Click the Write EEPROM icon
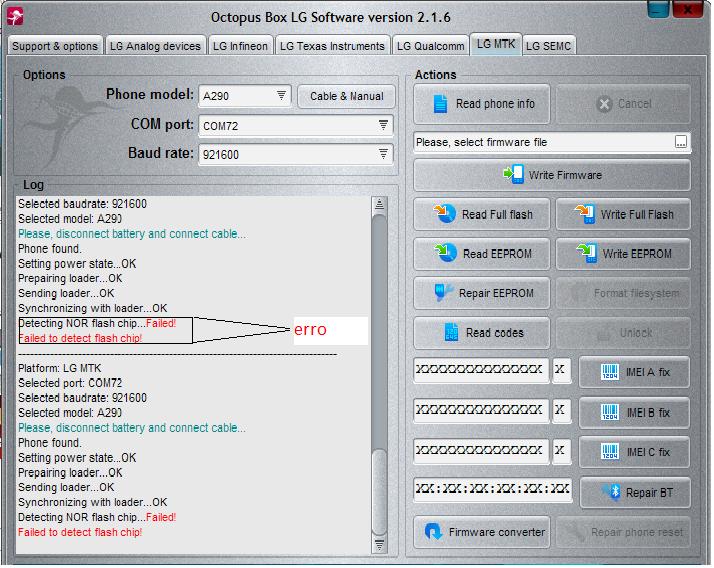This screenshot has width=714, height=568. (x=586, y=253)
